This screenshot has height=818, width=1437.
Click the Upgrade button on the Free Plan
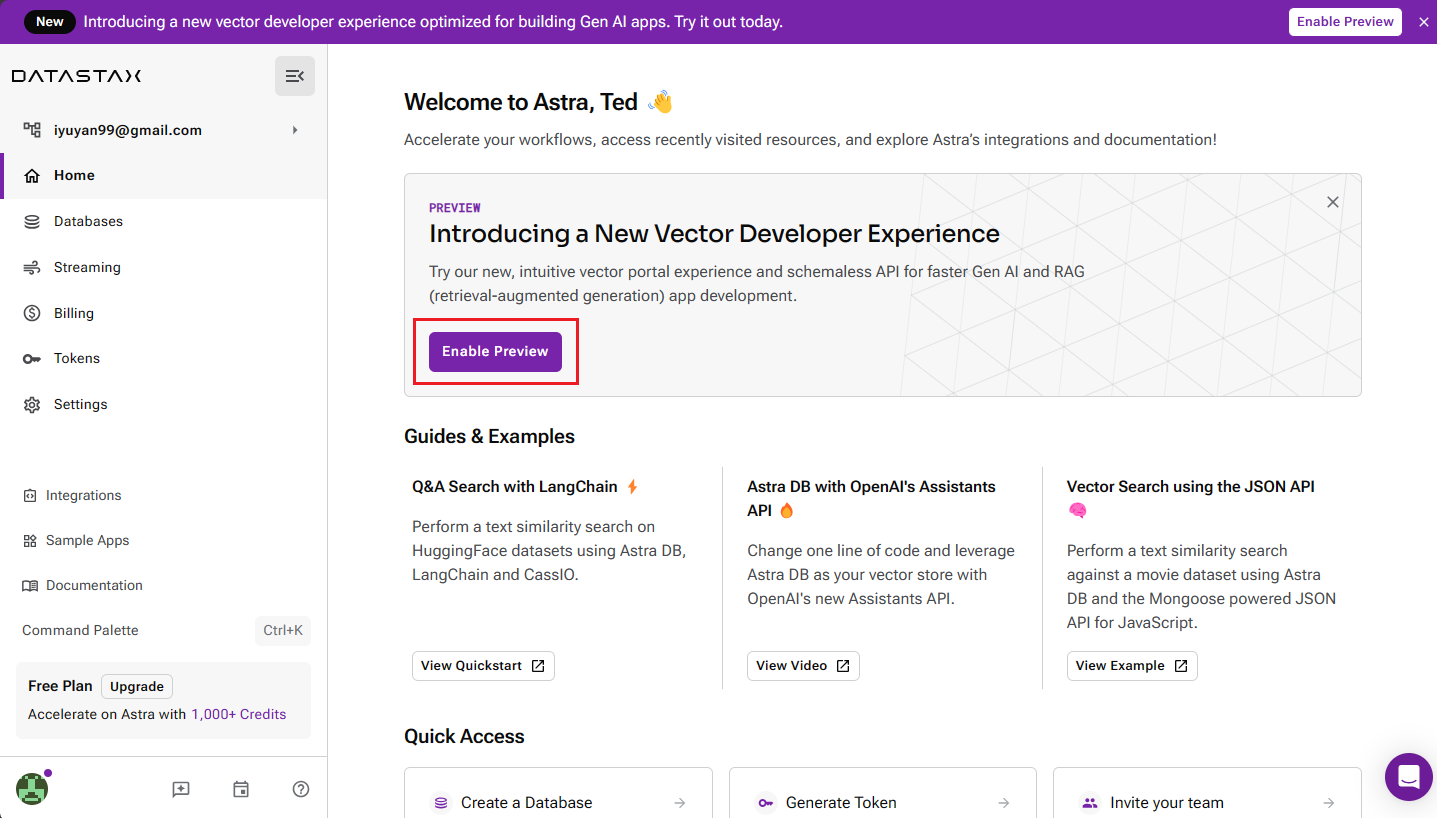coord(137,686)
